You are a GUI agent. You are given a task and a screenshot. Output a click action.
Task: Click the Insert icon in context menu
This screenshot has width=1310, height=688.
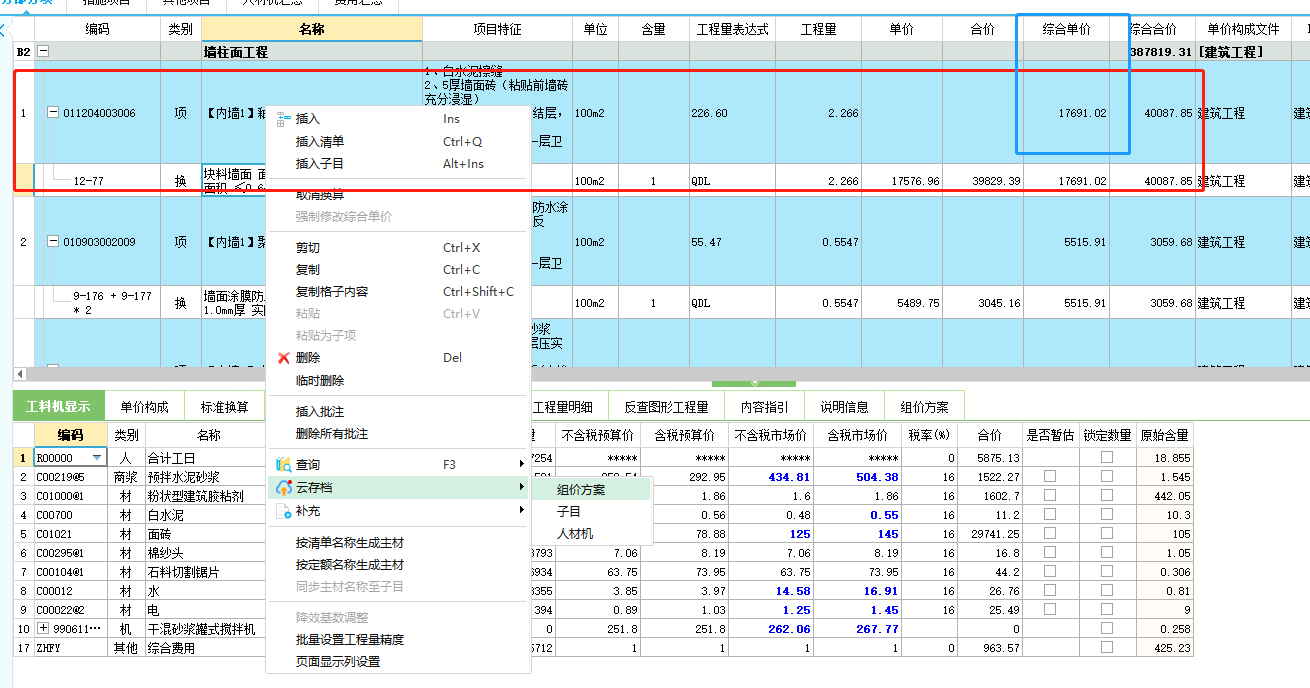point(283,118)
